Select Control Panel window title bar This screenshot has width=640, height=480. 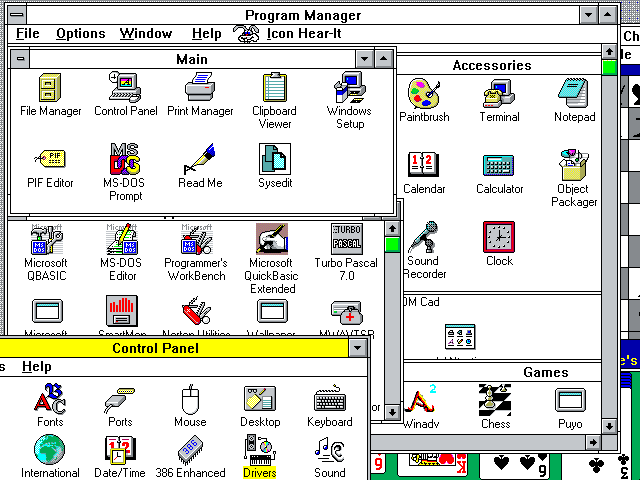174,348
